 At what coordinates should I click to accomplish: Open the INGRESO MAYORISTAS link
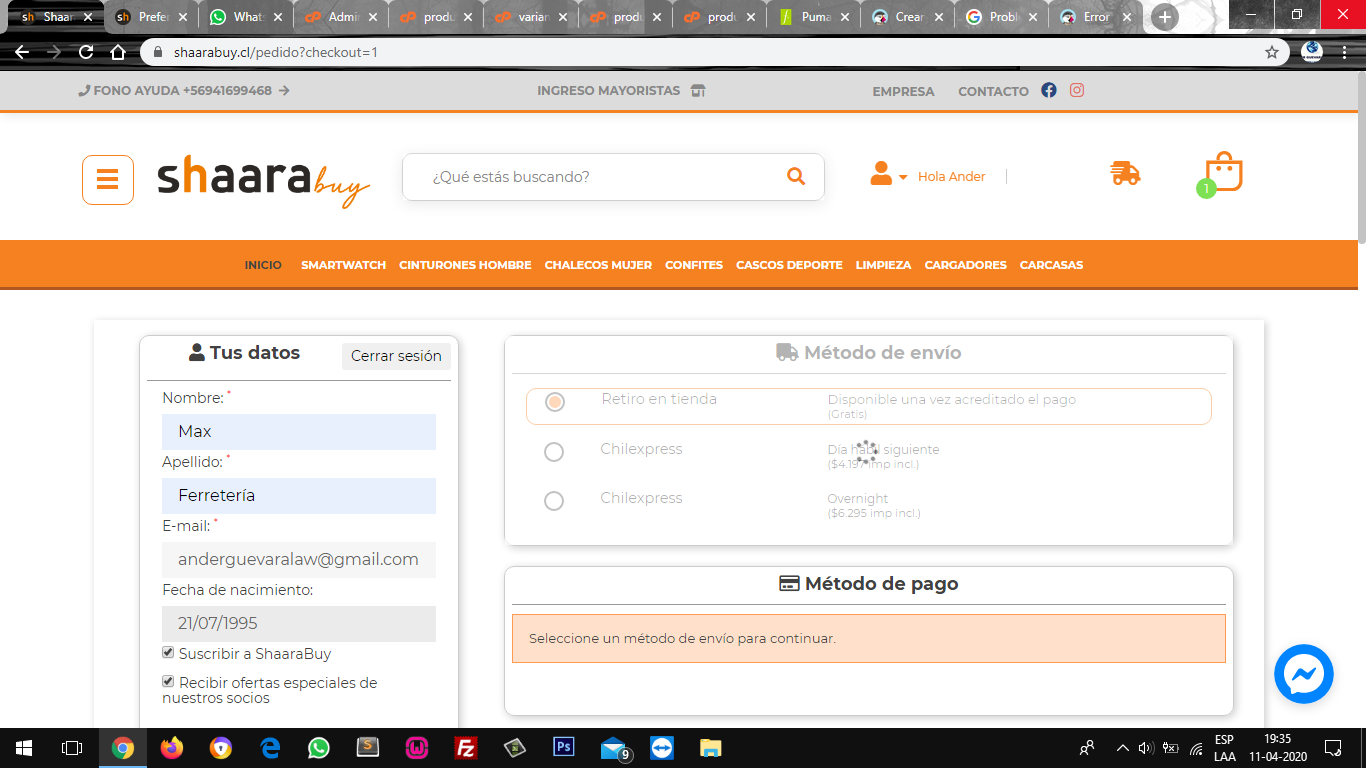pyautogui.click(x=608, y=91)
